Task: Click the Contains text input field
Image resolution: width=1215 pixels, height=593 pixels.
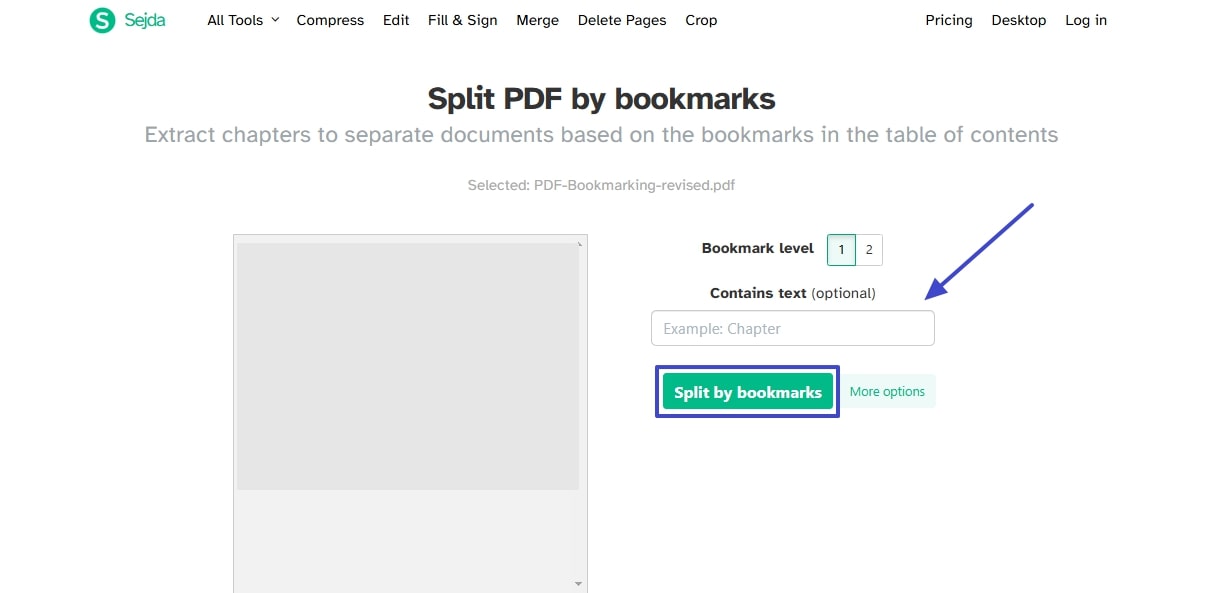Action: pos(792,328)
